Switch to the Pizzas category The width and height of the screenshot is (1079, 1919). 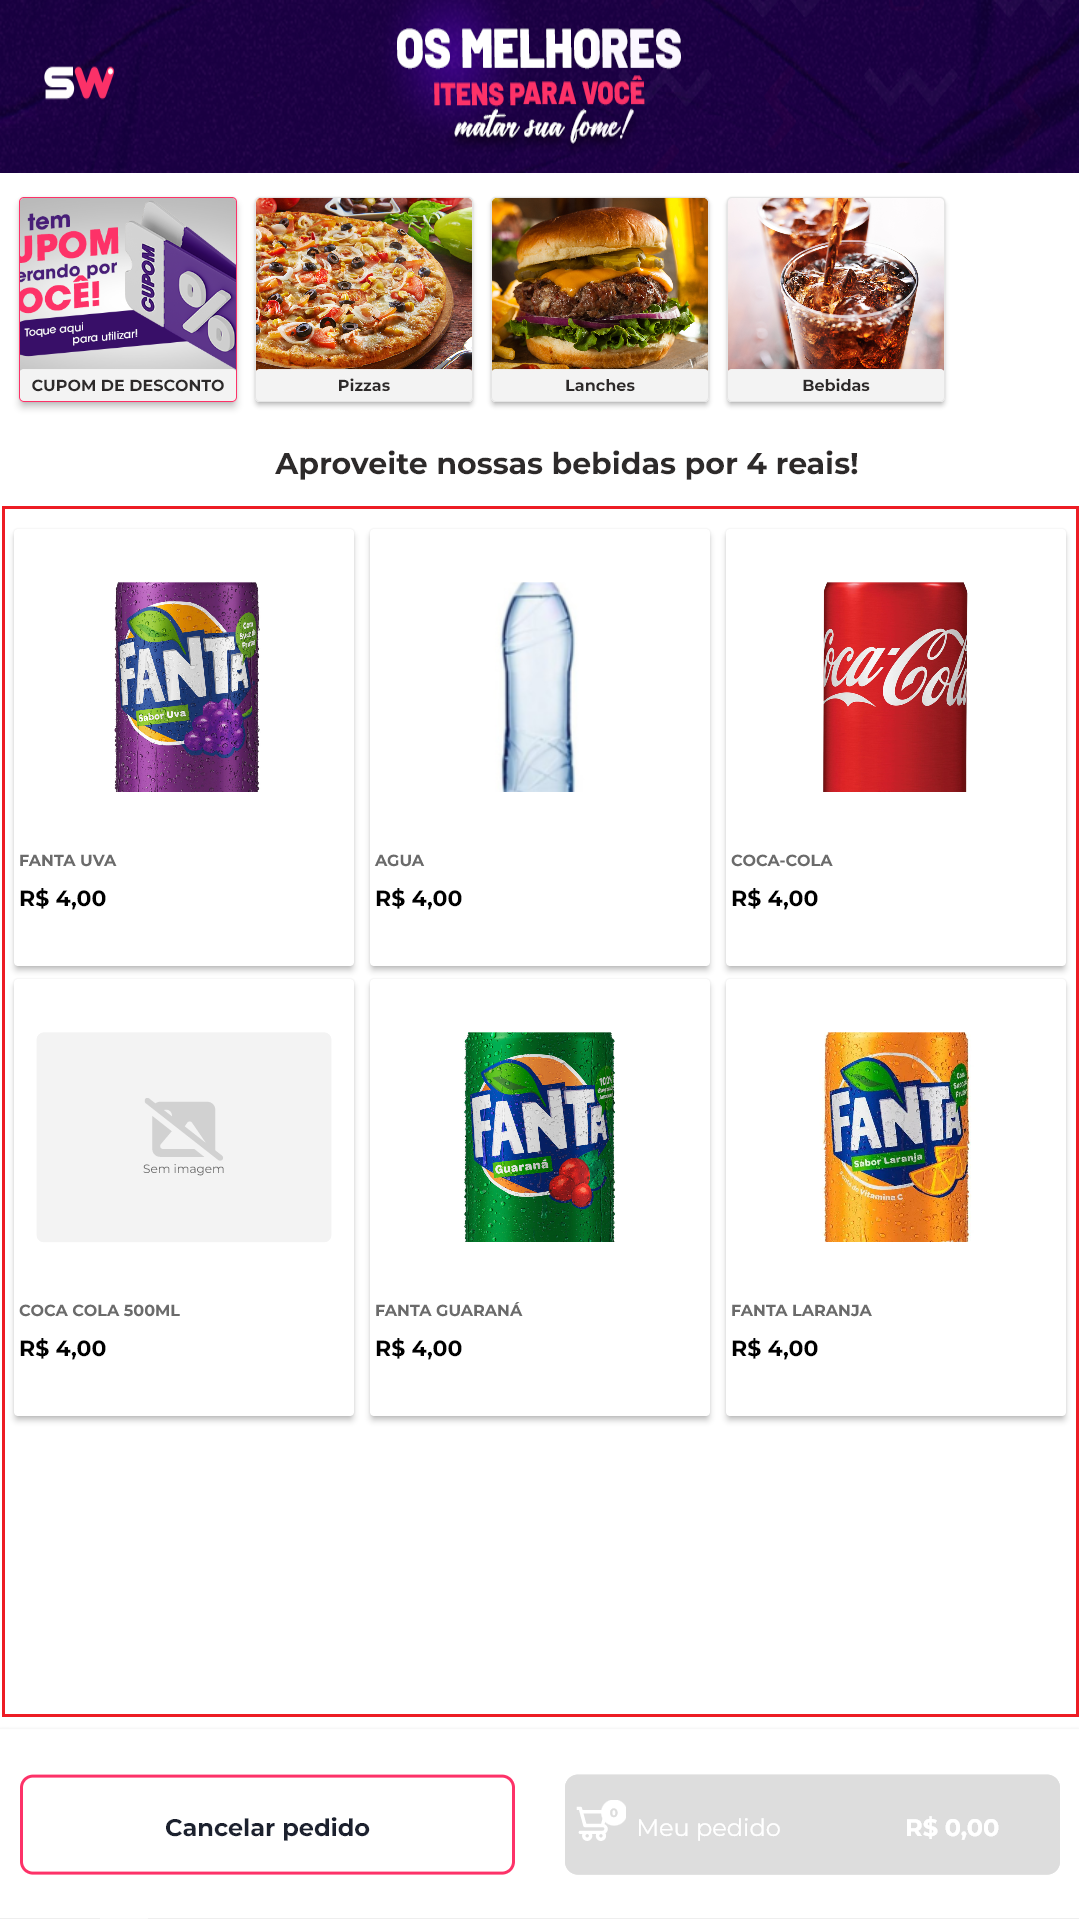click(x=364, y=300)
